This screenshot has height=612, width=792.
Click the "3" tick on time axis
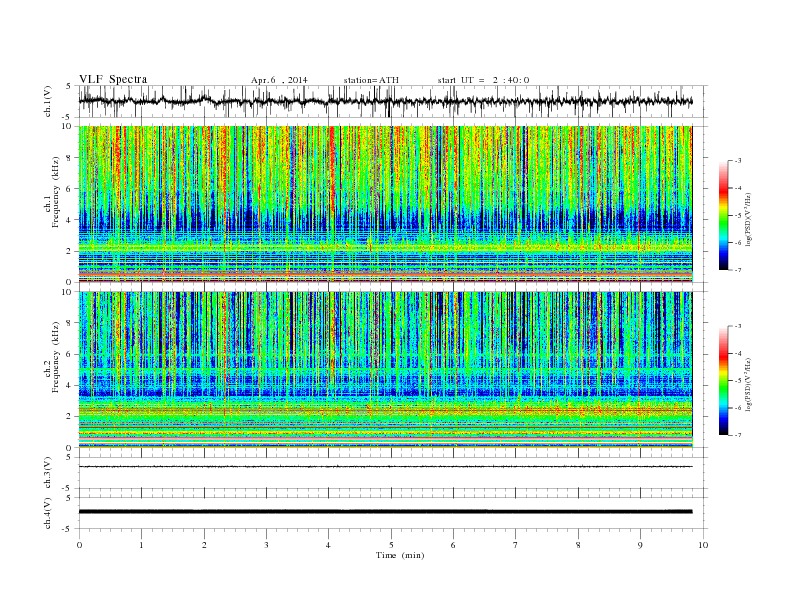point(266,545)
